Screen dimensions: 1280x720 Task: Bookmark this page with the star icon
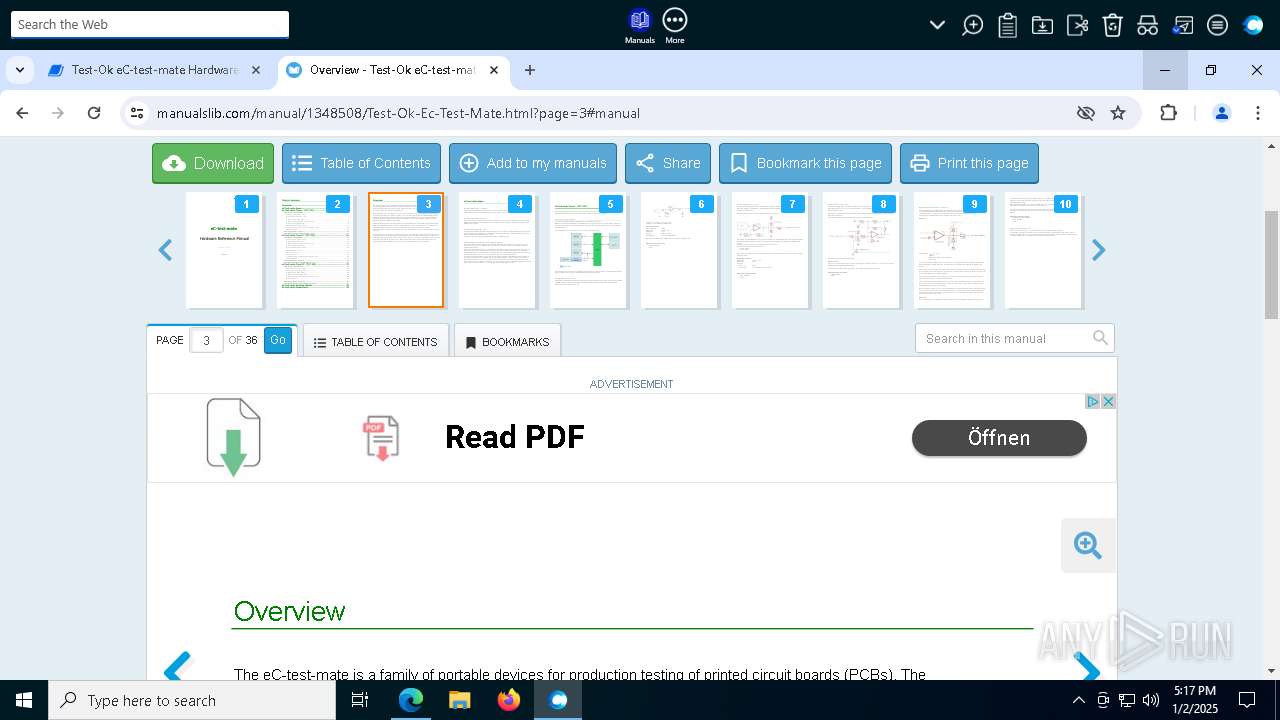pyautogui.click(x=1118, y=113)
